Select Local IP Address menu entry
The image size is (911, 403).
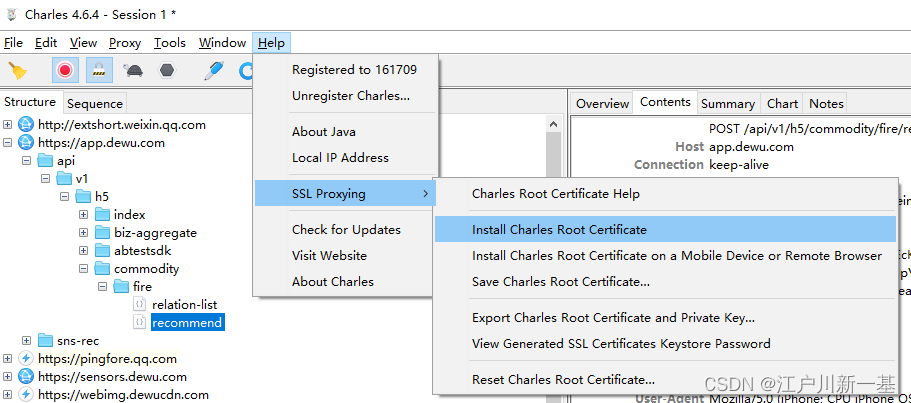pyautogui.click(x=345, y=157)
